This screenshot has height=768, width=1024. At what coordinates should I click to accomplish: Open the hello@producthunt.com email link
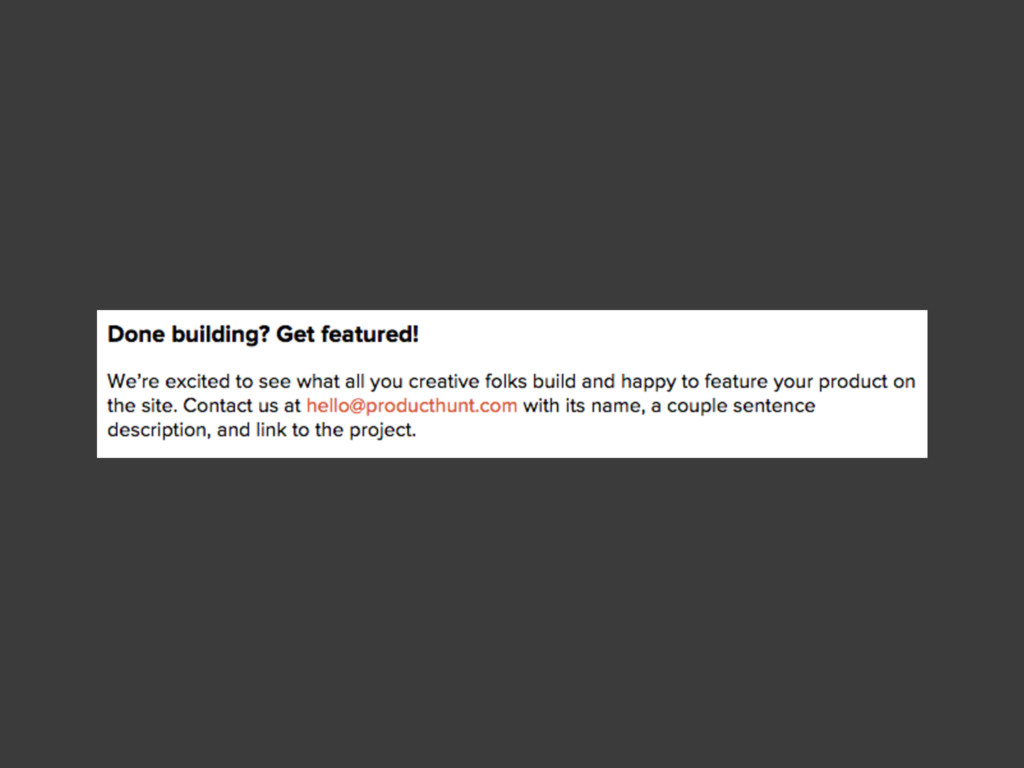click(411, 406)
